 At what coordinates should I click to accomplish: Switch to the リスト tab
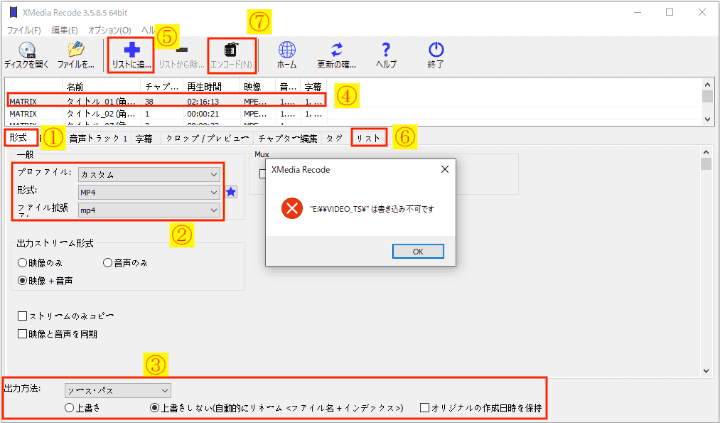click(x=369, y=138)
